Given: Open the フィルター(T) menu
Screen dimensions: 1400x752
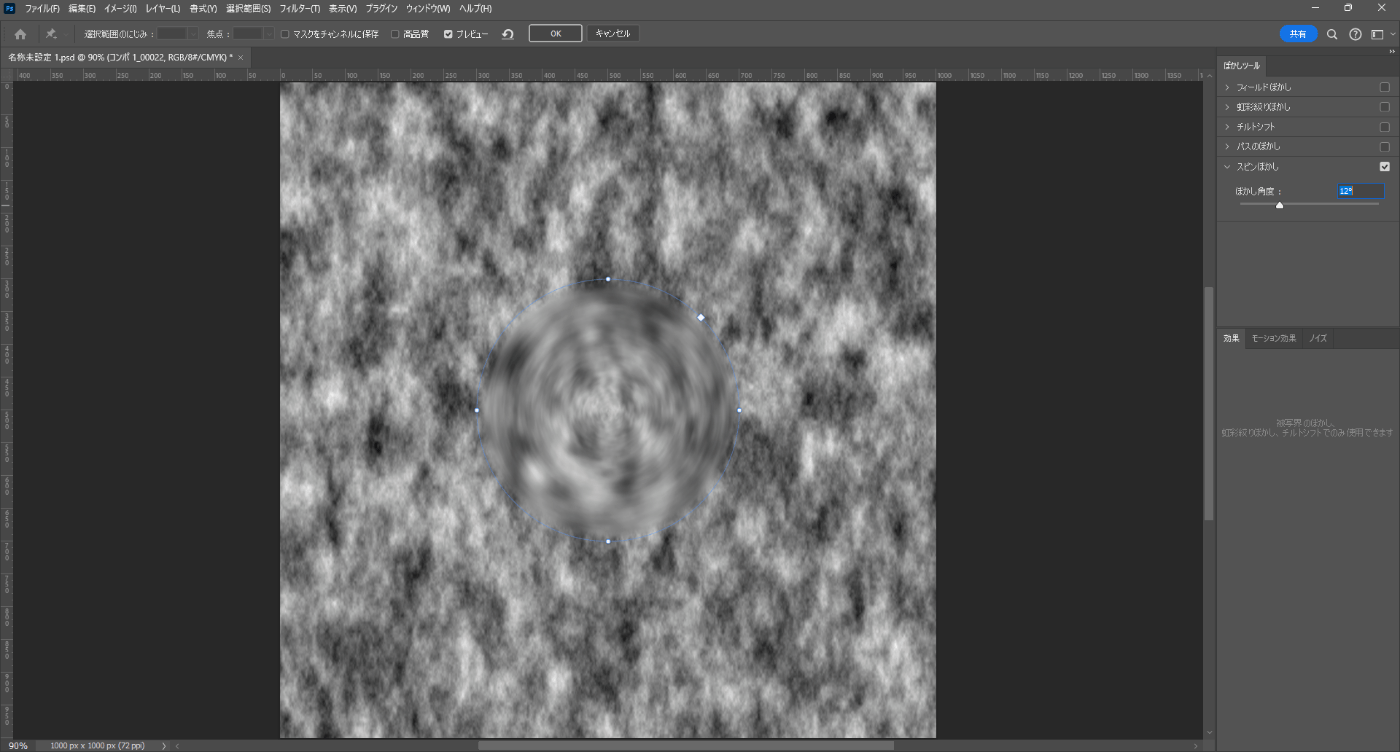Looking at the screenshot, I should pos(300,8).
